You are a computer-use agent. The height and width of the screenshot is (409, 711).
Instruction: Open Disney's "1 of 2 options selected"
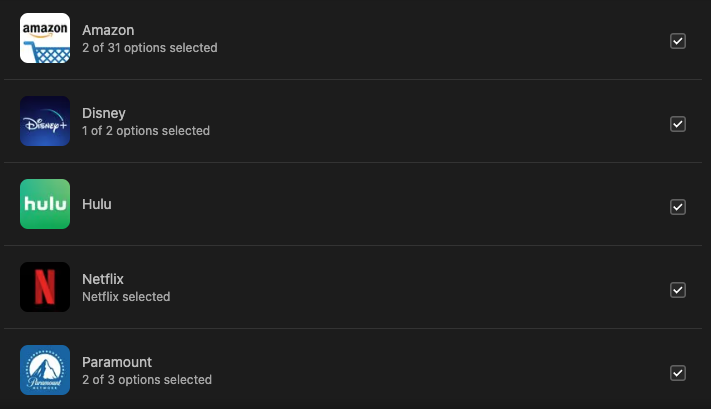(x=146, y=131)
